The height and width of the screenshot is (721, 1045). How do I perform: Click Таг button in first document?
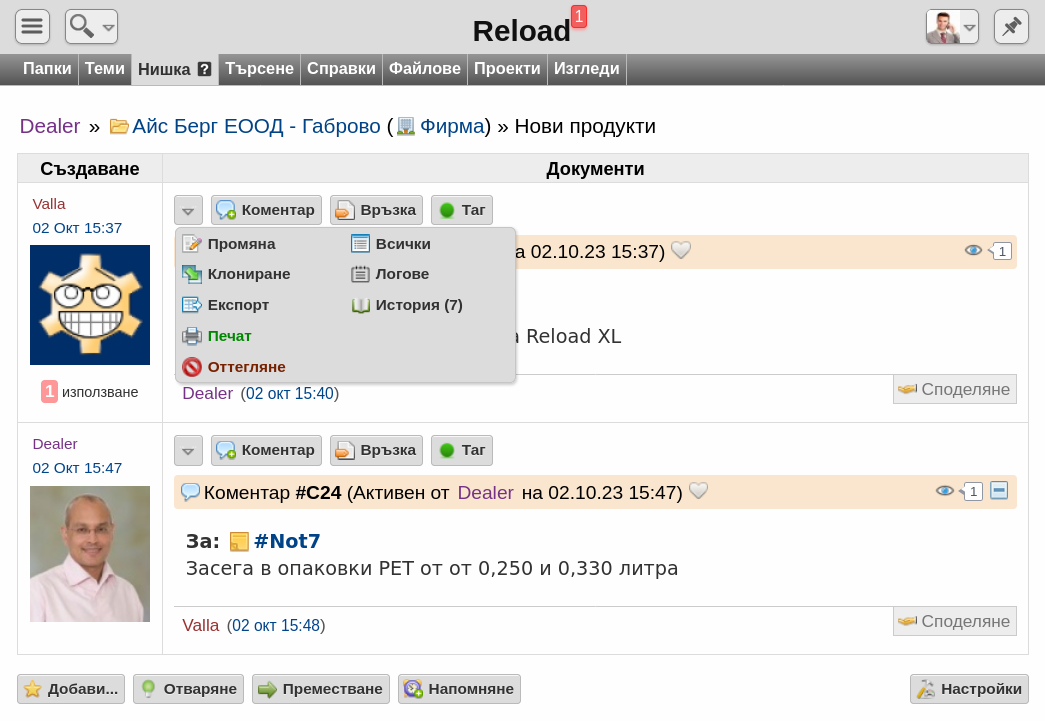462,210
